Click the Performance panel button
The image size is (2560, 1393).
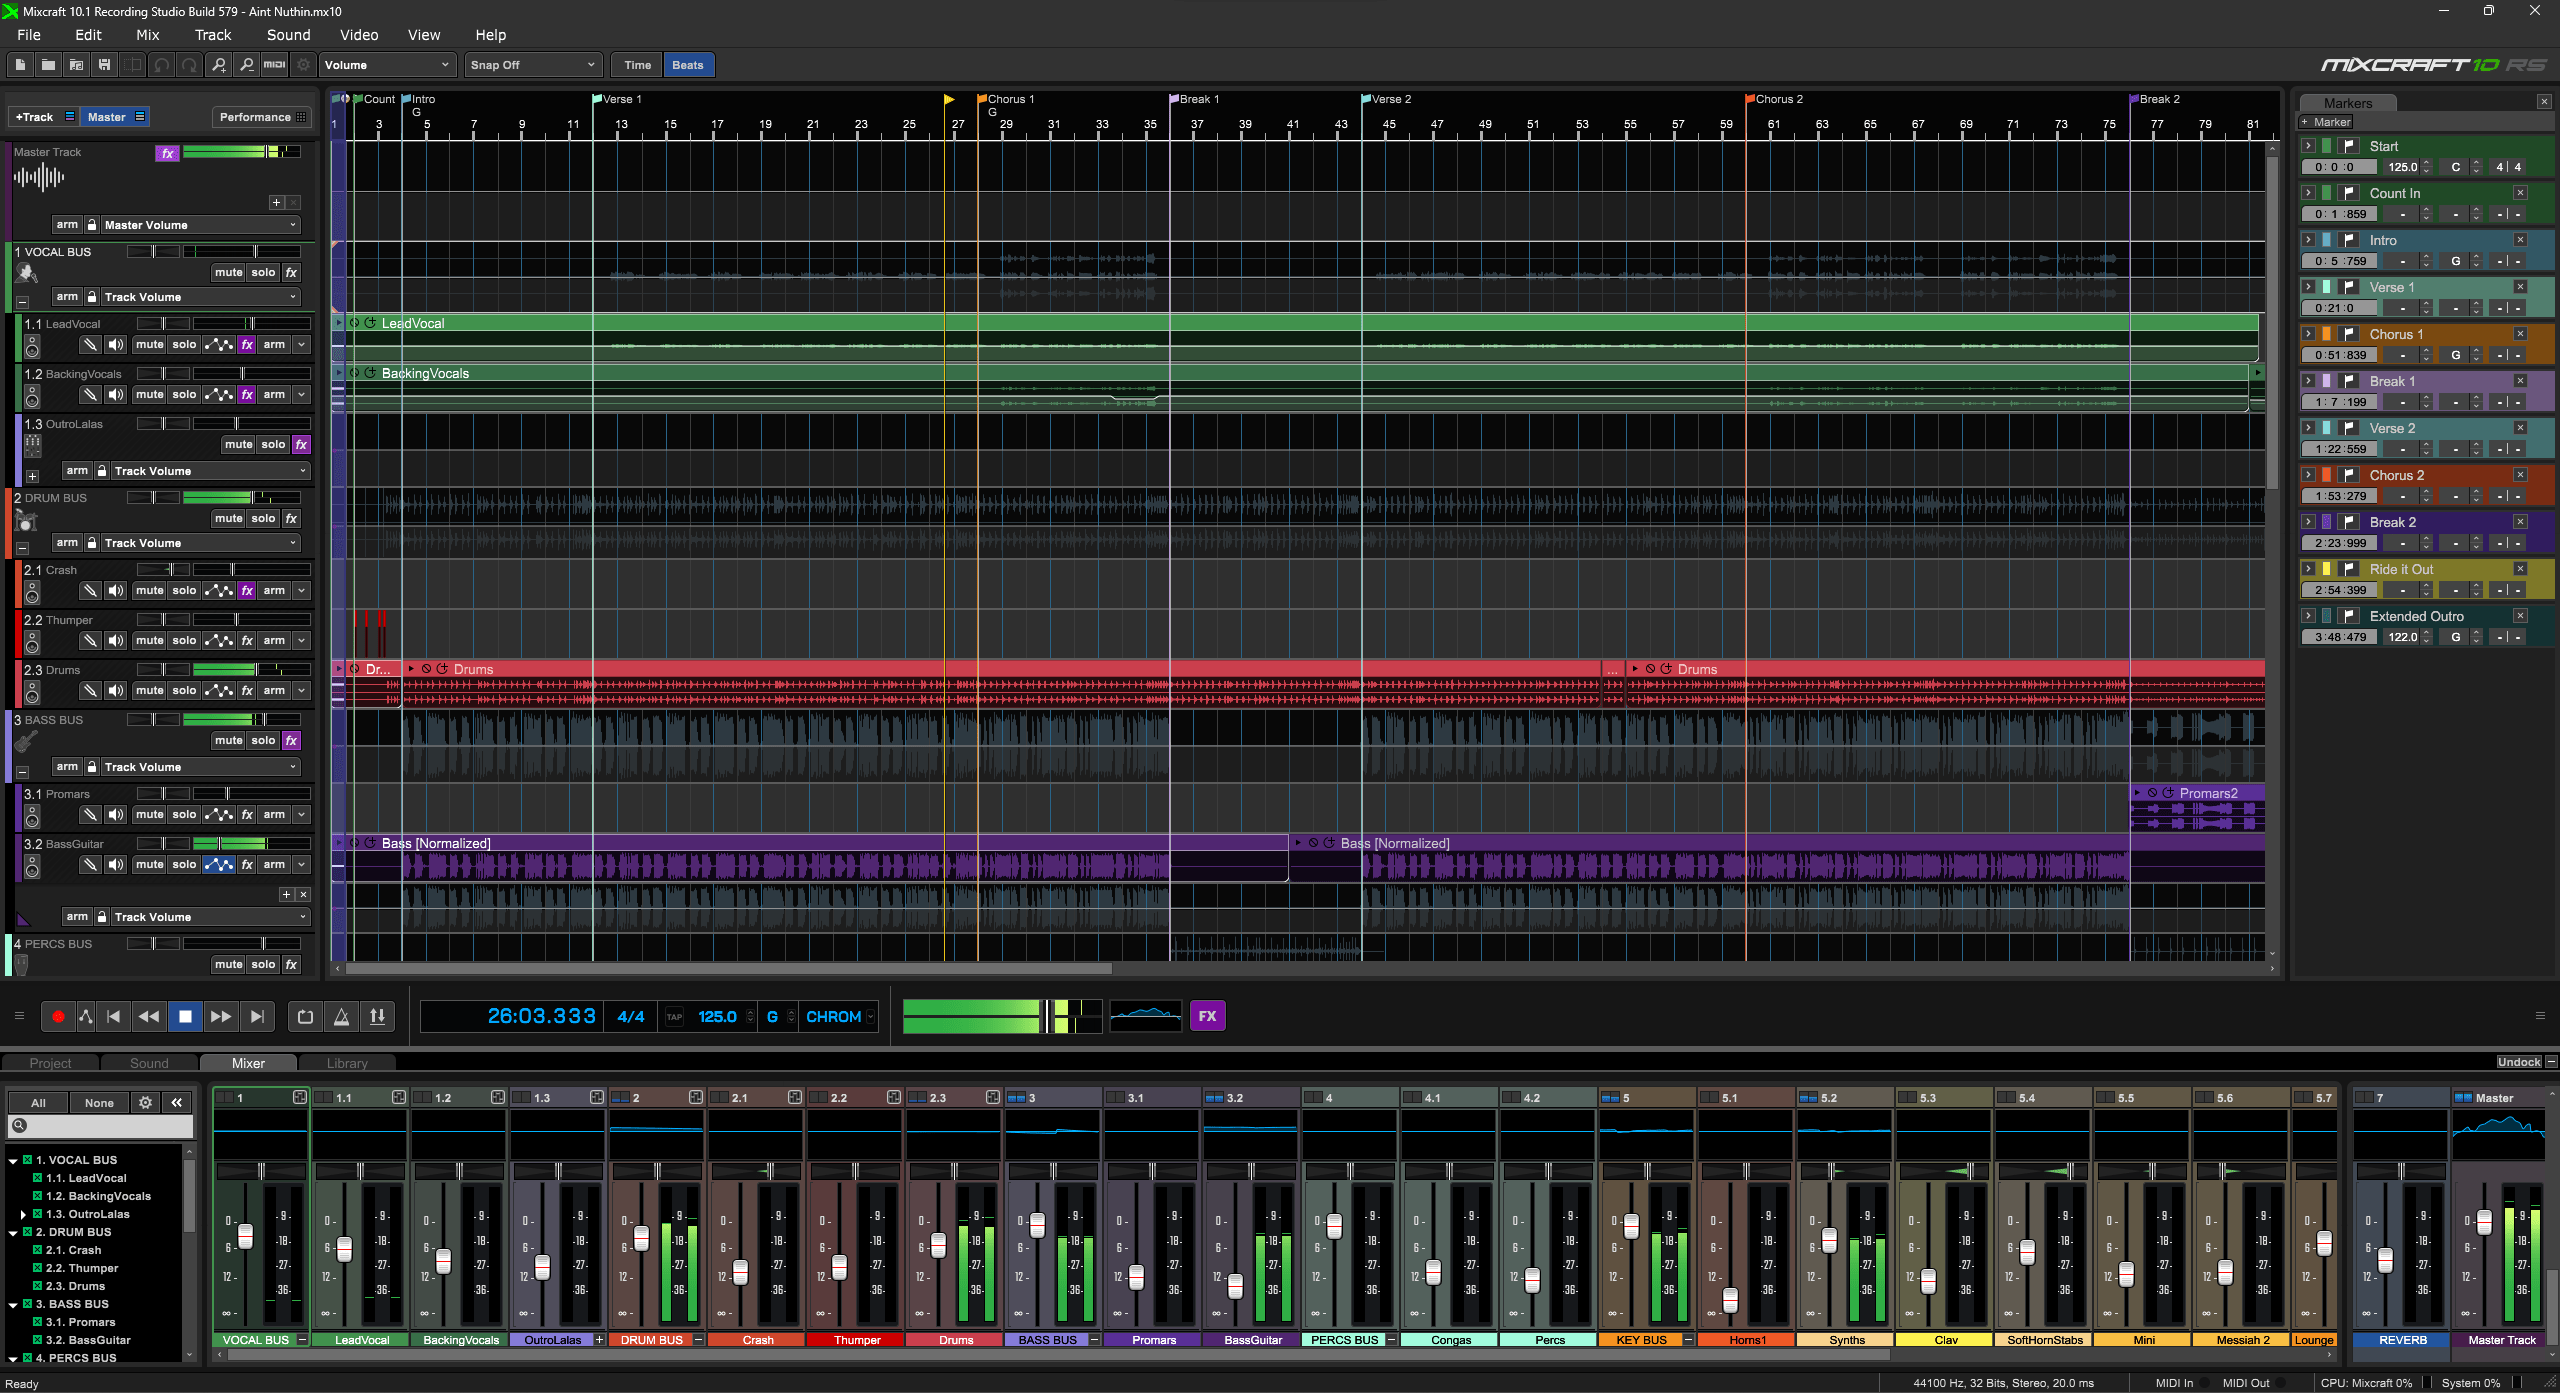point(262,117)
